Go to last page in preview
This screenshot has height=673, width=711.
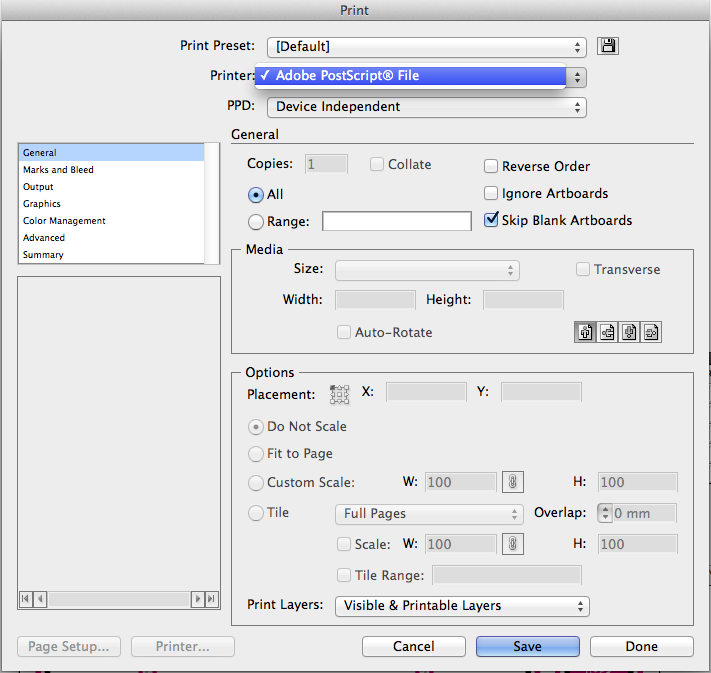coord(211,599)
